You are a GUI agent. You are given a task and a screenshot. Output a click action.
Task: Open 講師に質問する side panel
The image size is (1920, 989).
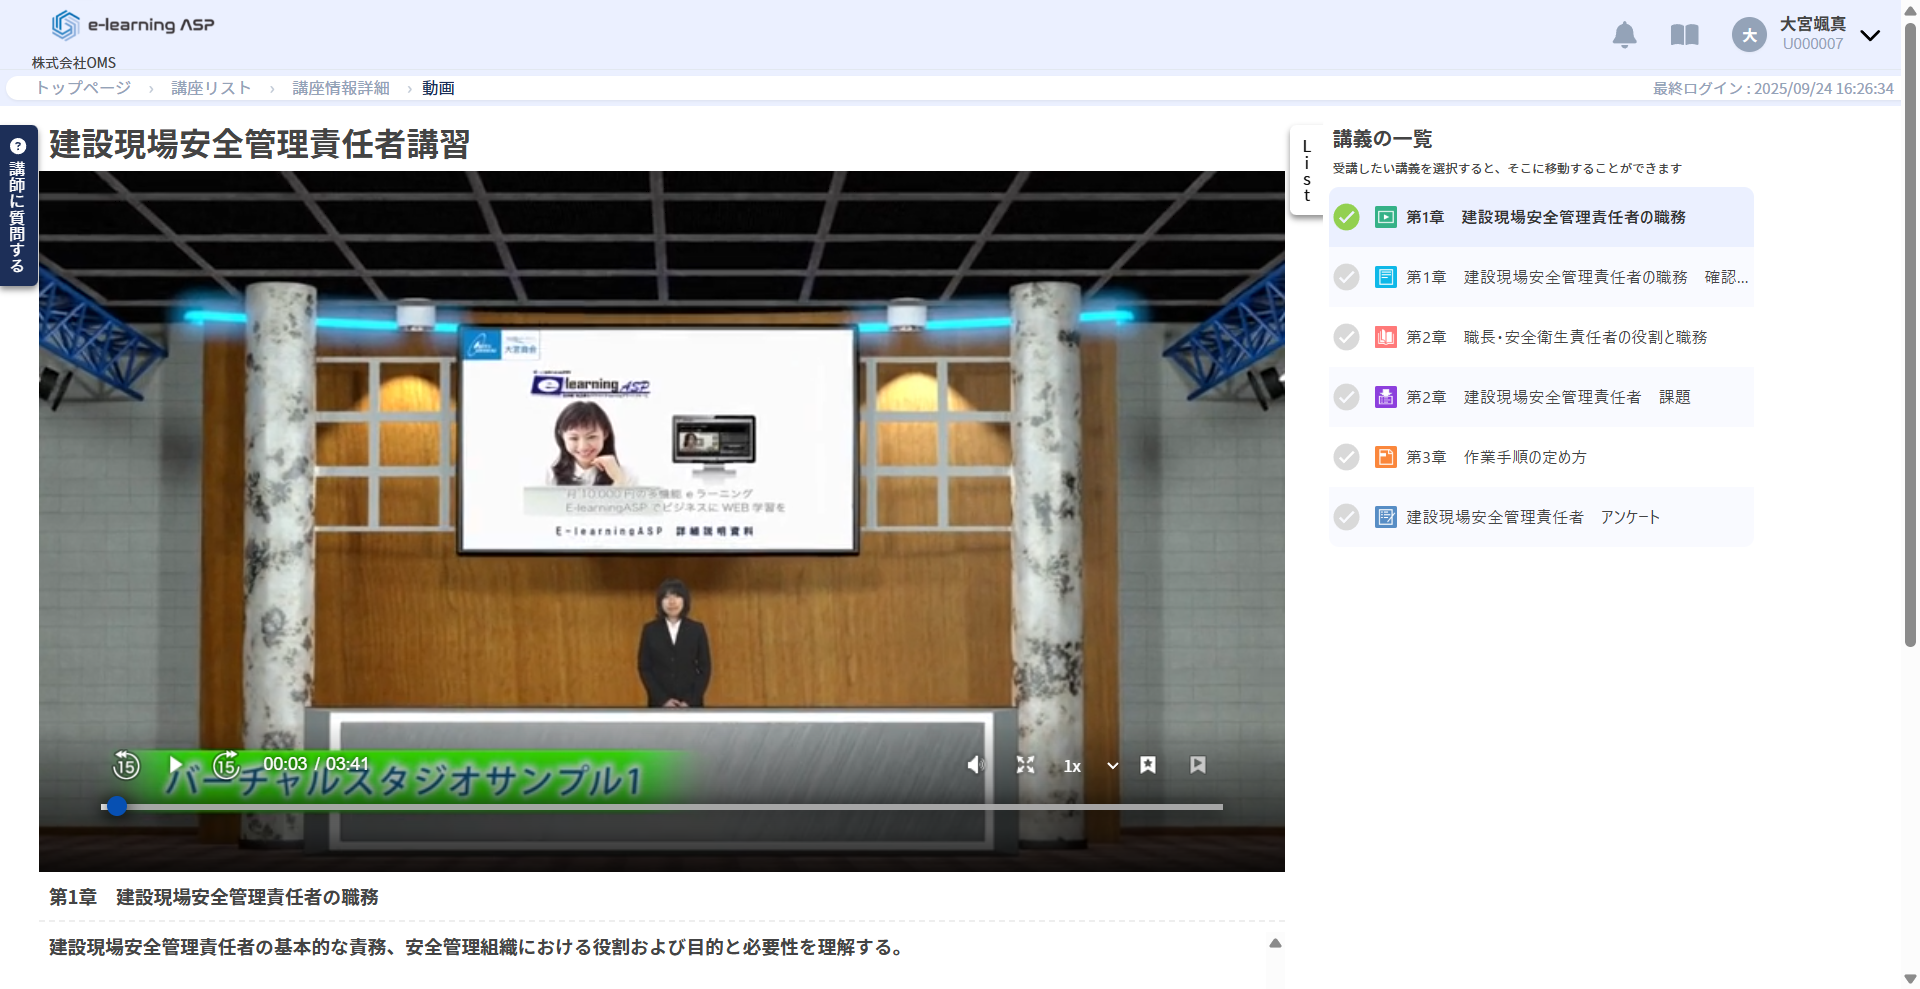(x=18, y=205)
